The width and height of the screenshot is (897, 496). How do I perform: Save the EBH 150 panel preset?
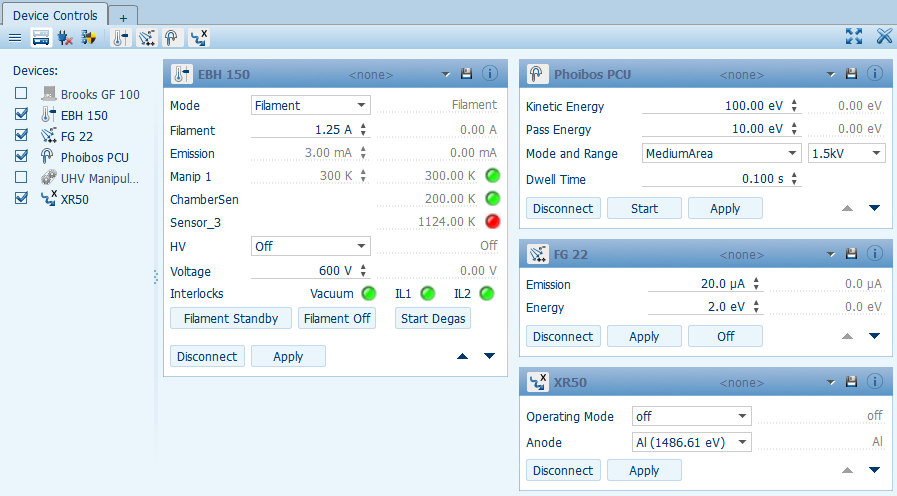[x=466, y=74]
